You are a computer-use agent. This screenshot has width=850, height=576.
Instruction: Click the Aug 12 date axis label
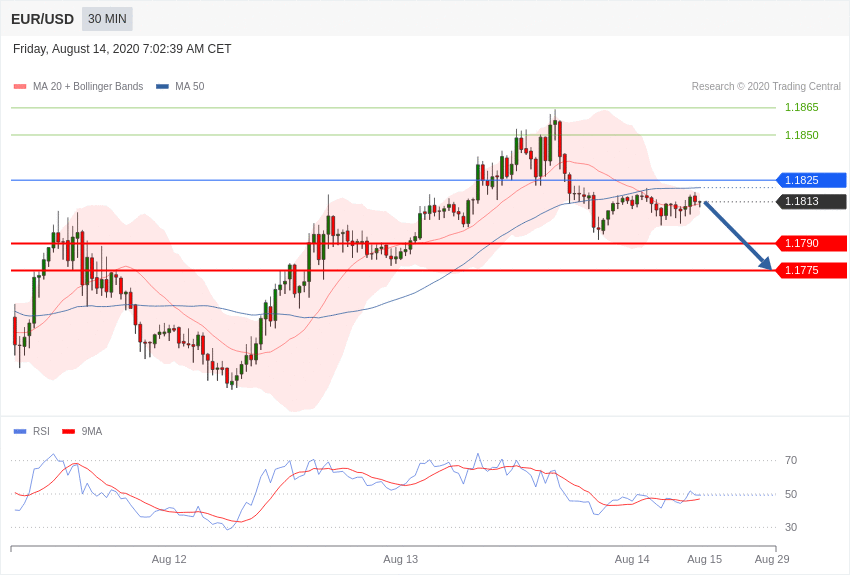[169, 559]
